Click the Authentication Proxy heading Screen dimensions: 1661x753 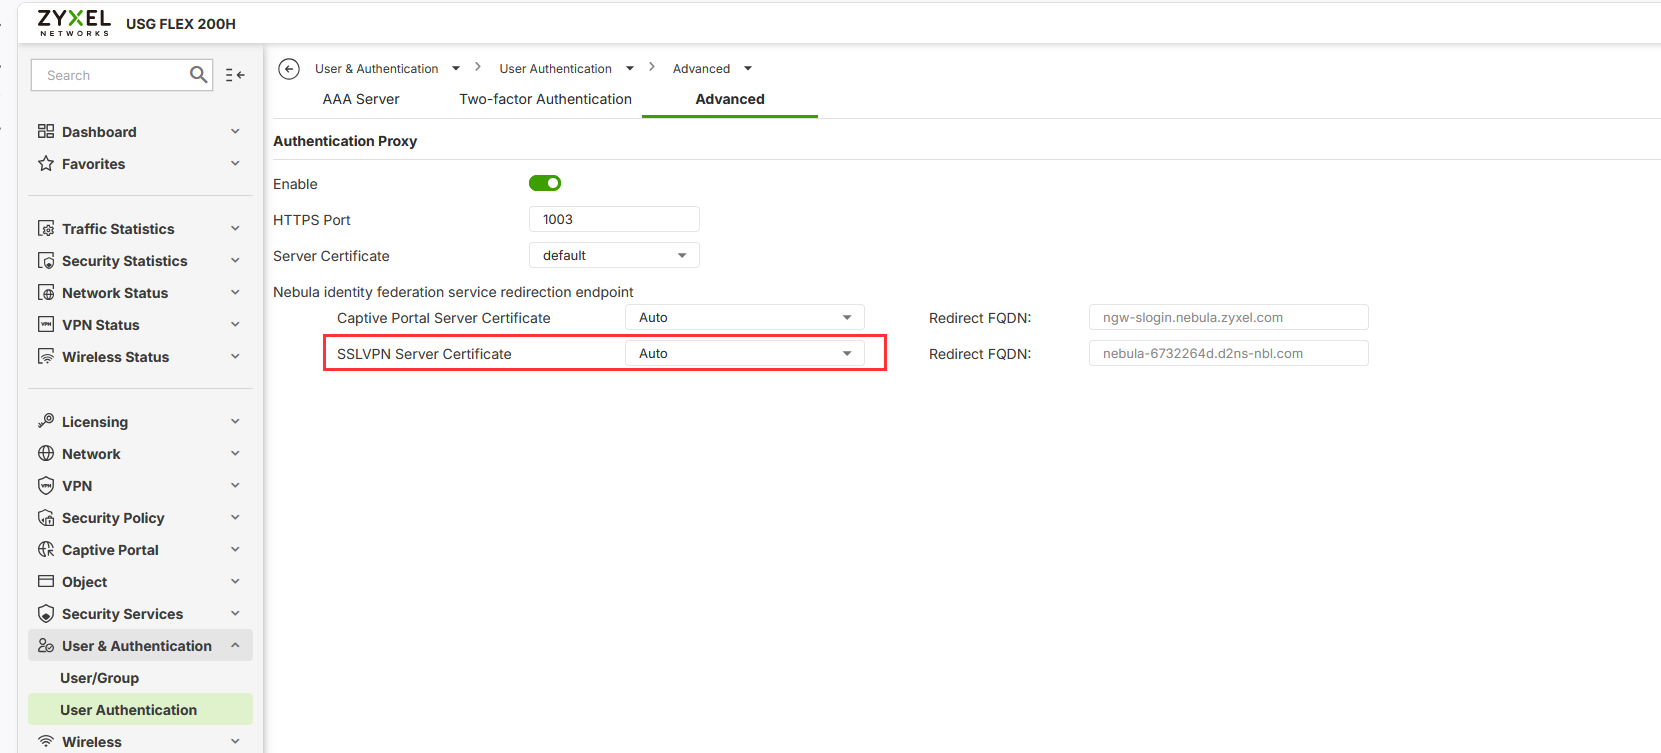click(x=345, y=141)
